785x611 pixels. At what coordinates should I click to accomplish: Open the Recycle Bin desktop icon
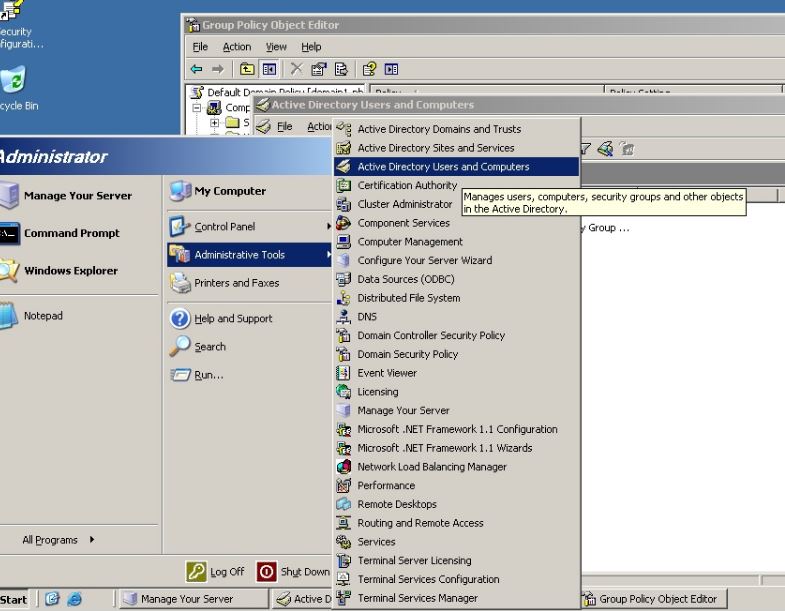[x=14, y=88]
